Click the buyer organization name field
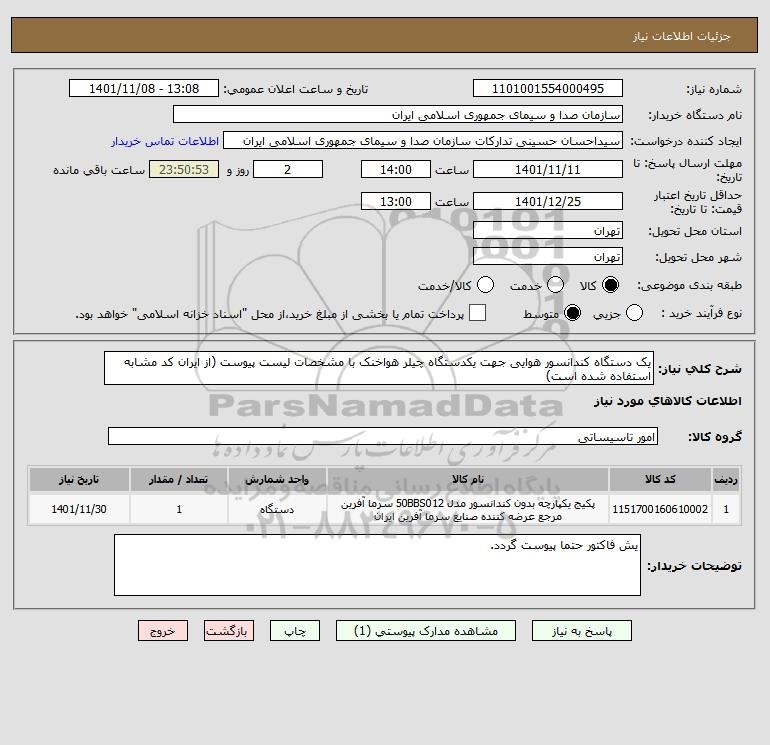770x745 pixels. [398, 115]
